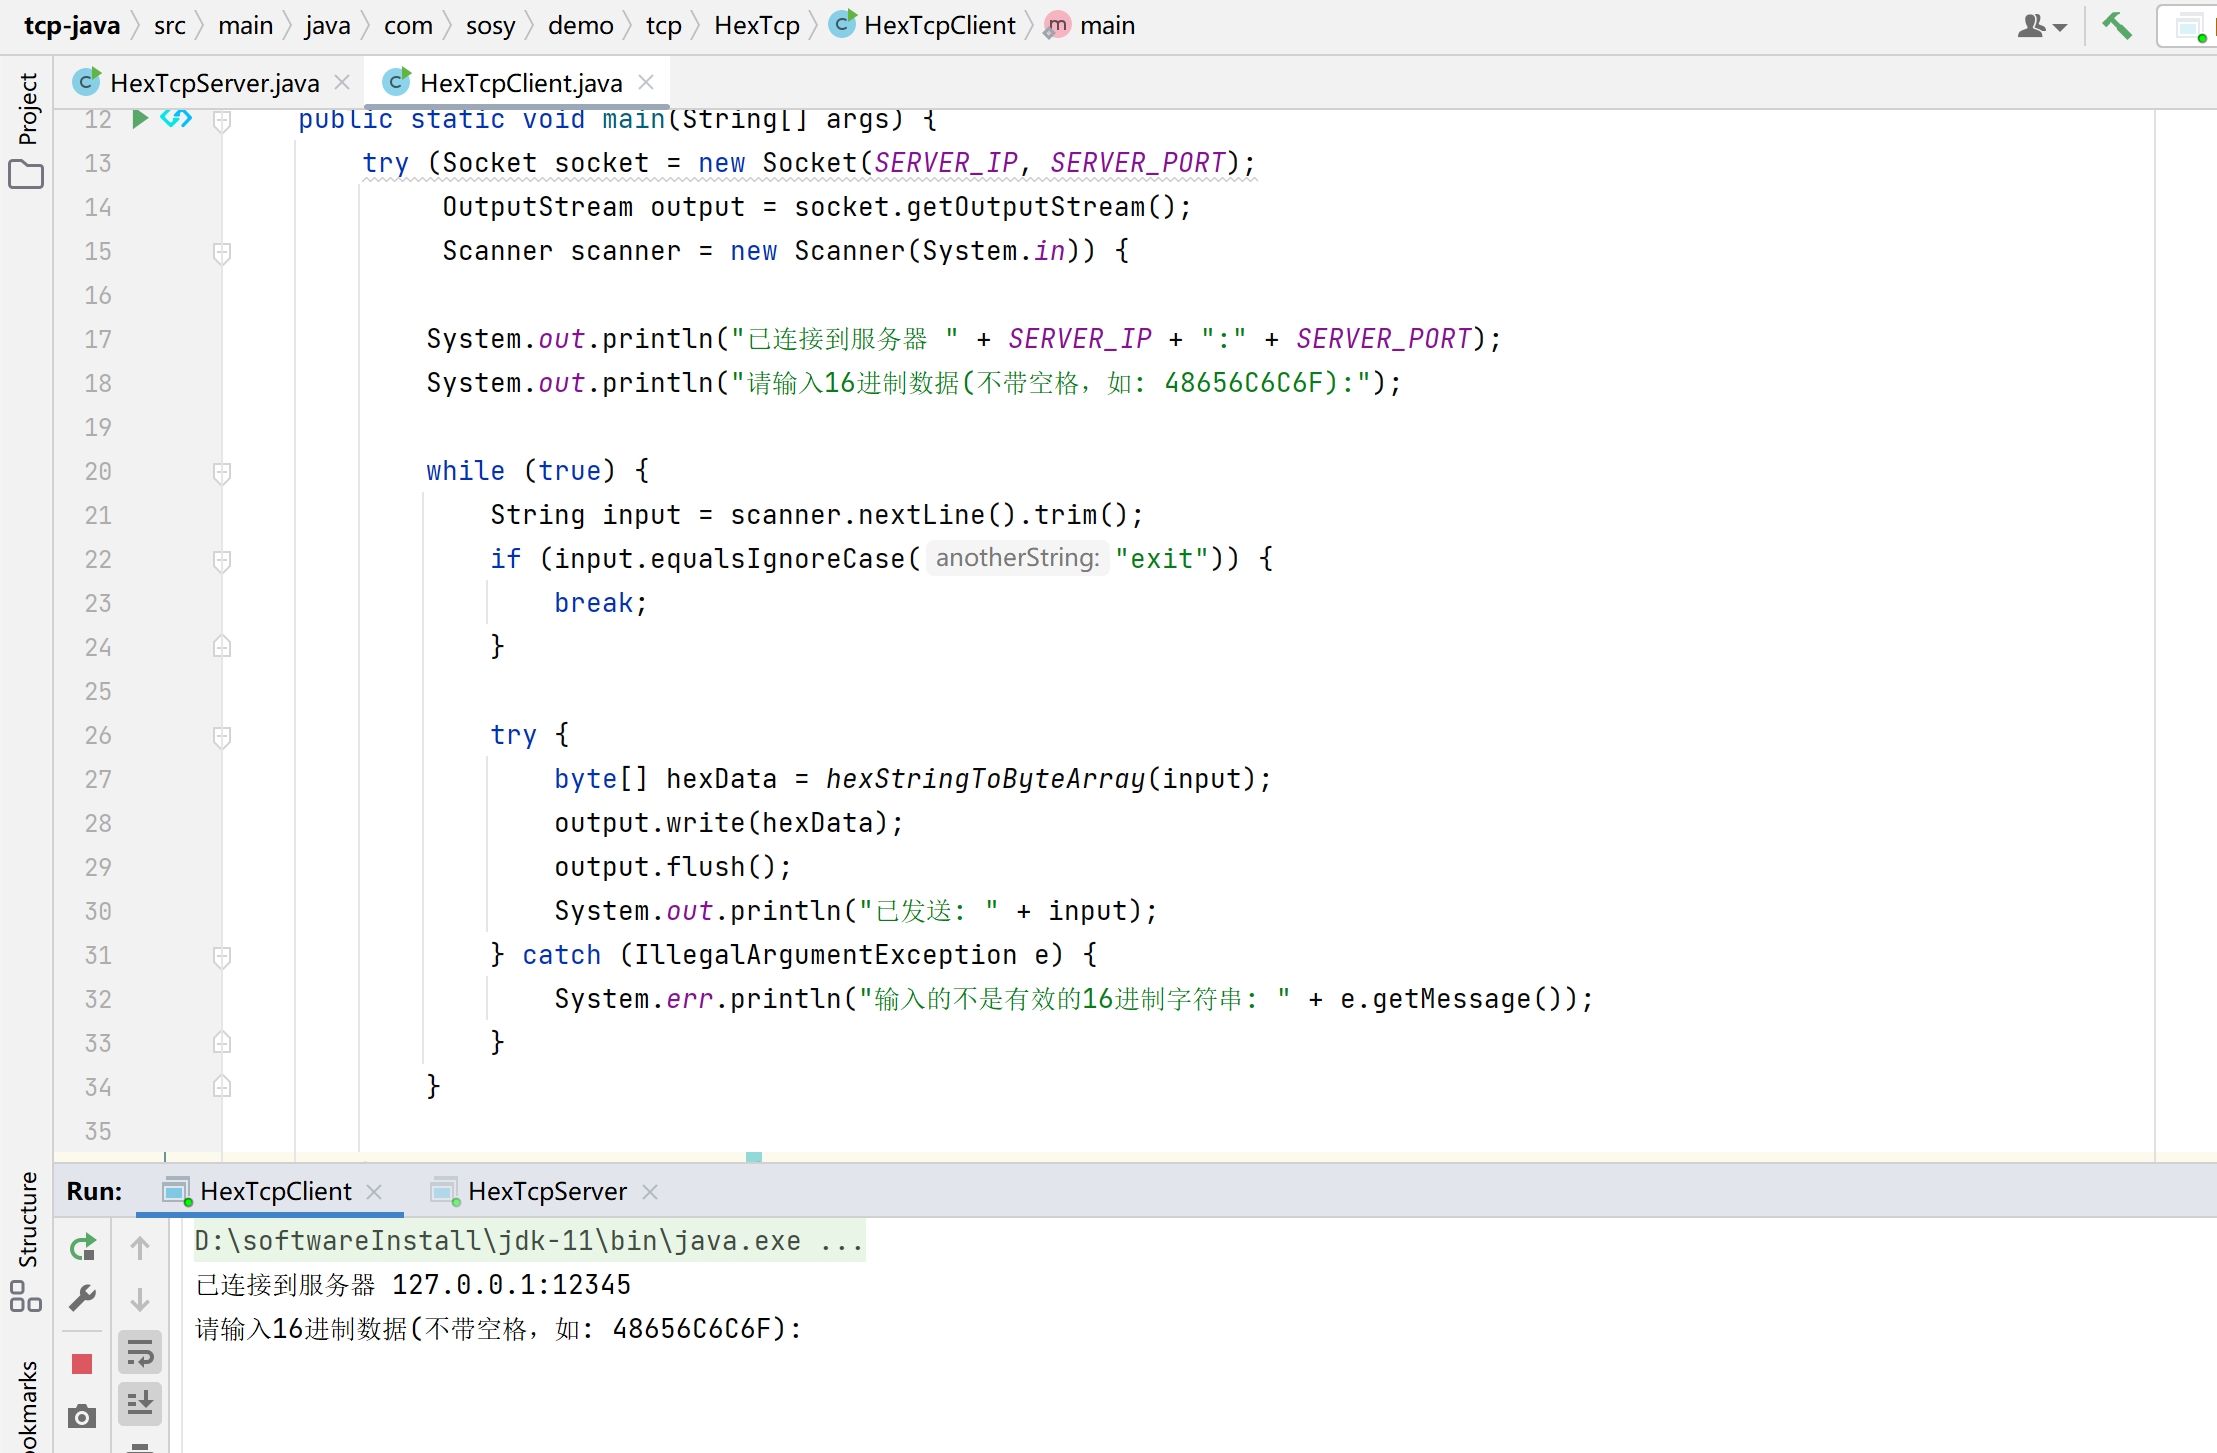2217x1453 pixels.
Task: Click the Build project hammer icon
Action: tap(2116, 26)
